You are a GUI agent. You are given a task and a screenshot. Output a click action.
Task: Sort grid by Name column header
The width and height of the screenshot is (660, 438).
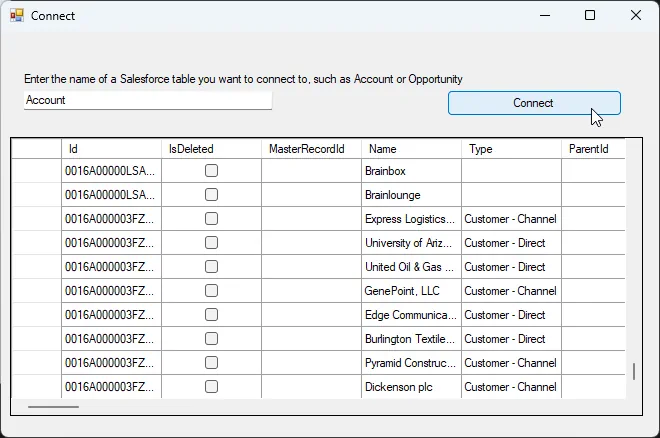(410, 149)
